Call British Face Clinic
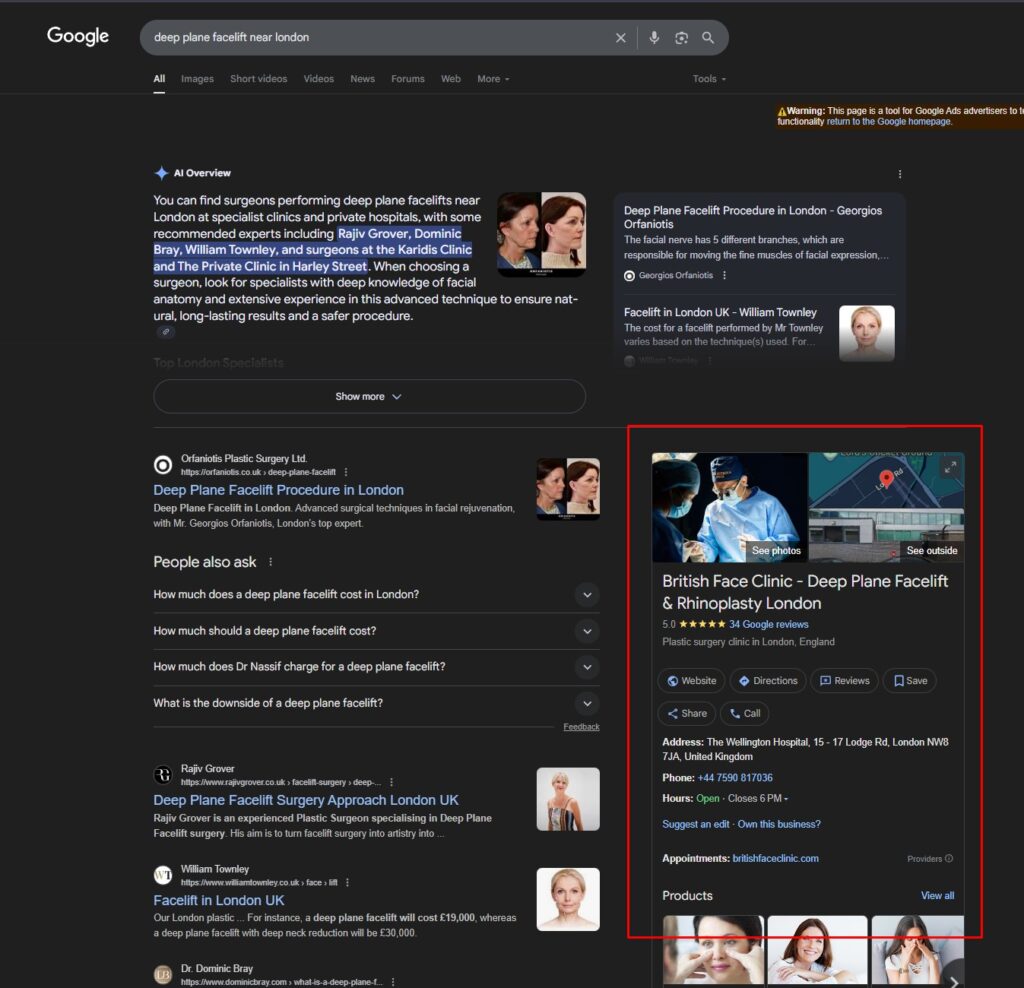 (x=744, y=714)
